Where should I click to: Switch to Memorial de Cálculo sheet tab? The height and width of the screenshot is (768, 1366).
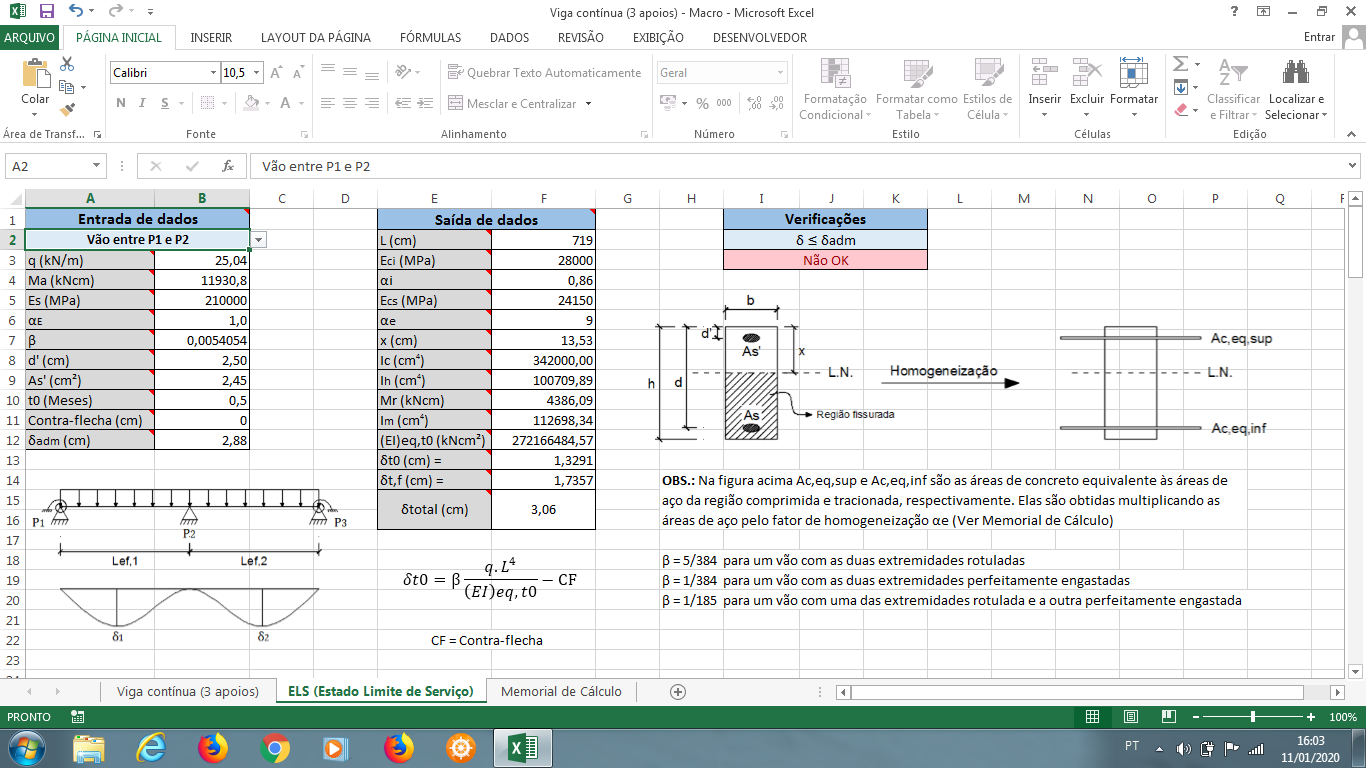point(561,691)
